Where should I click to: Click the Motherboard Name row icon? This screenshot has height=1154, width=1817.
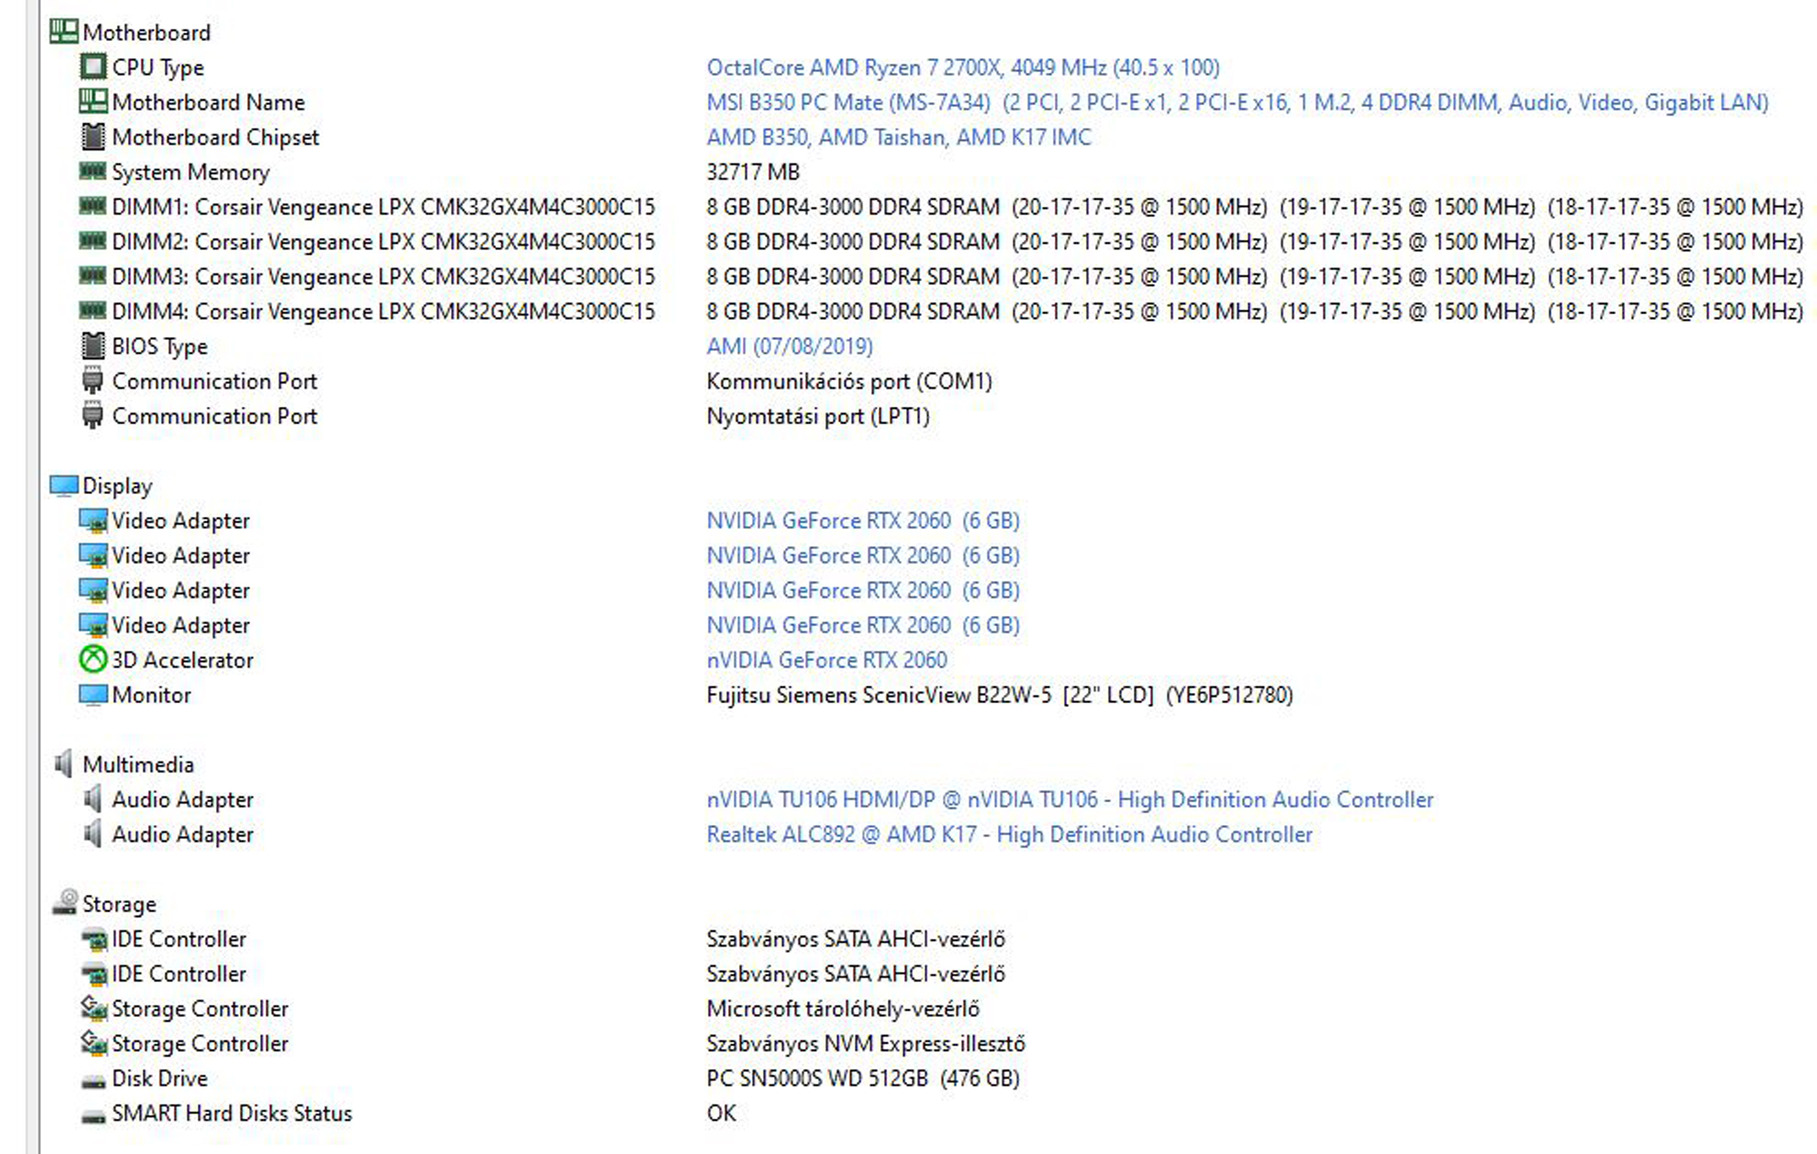coord(93,101)
